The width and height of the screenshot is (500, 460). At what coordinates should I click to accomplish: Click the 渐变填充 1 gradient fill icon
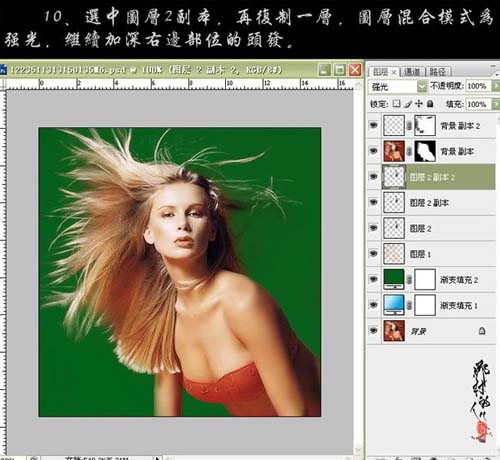394,305
